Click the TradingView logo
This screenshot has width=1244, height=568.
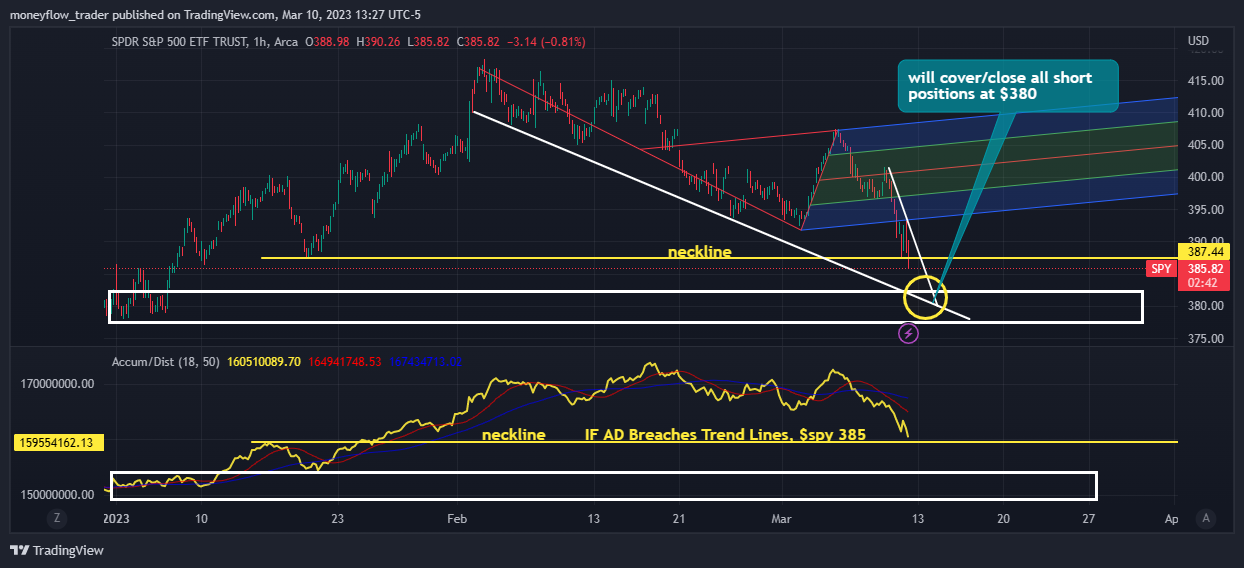(57, 550)
